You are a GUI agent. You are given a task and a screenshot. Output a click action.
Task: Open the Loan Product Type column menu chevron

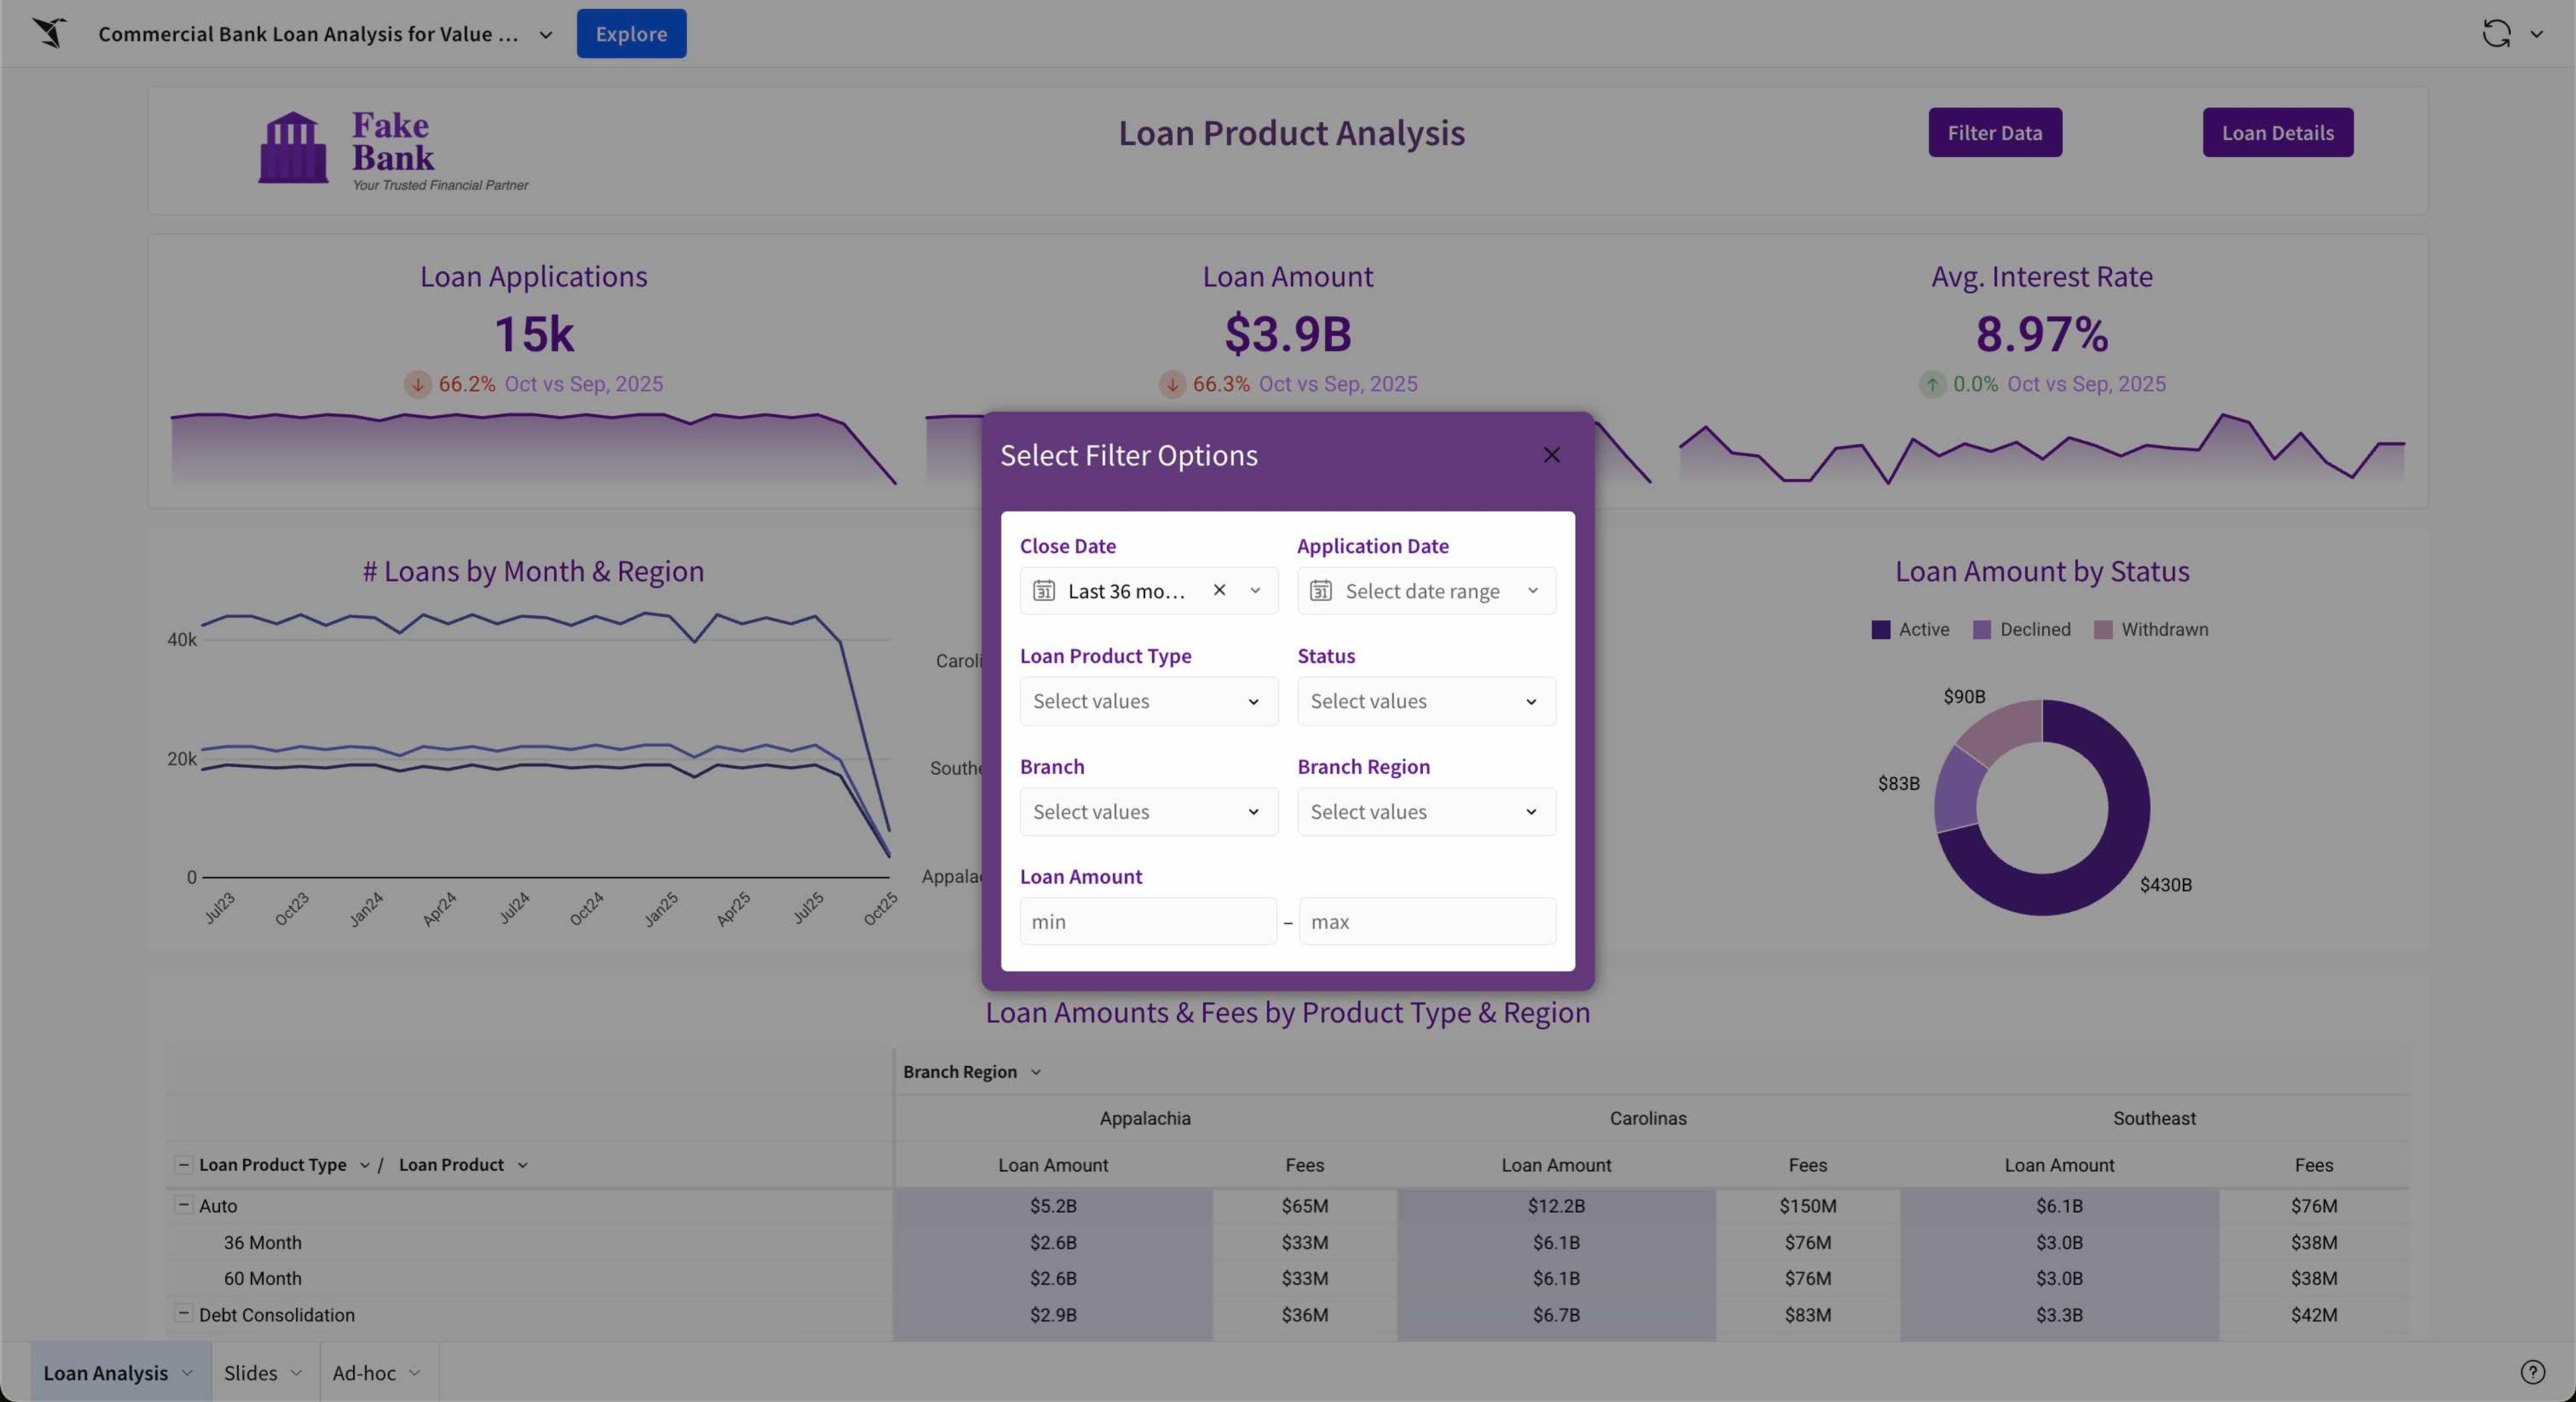tap(364, 1165)
